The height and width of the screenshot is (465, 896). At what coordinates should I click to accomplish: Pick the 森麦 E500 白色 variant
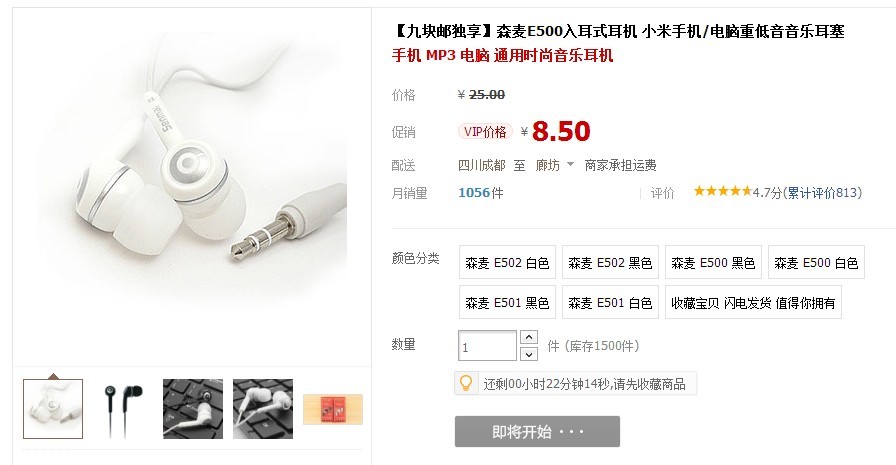click(816, 262)
